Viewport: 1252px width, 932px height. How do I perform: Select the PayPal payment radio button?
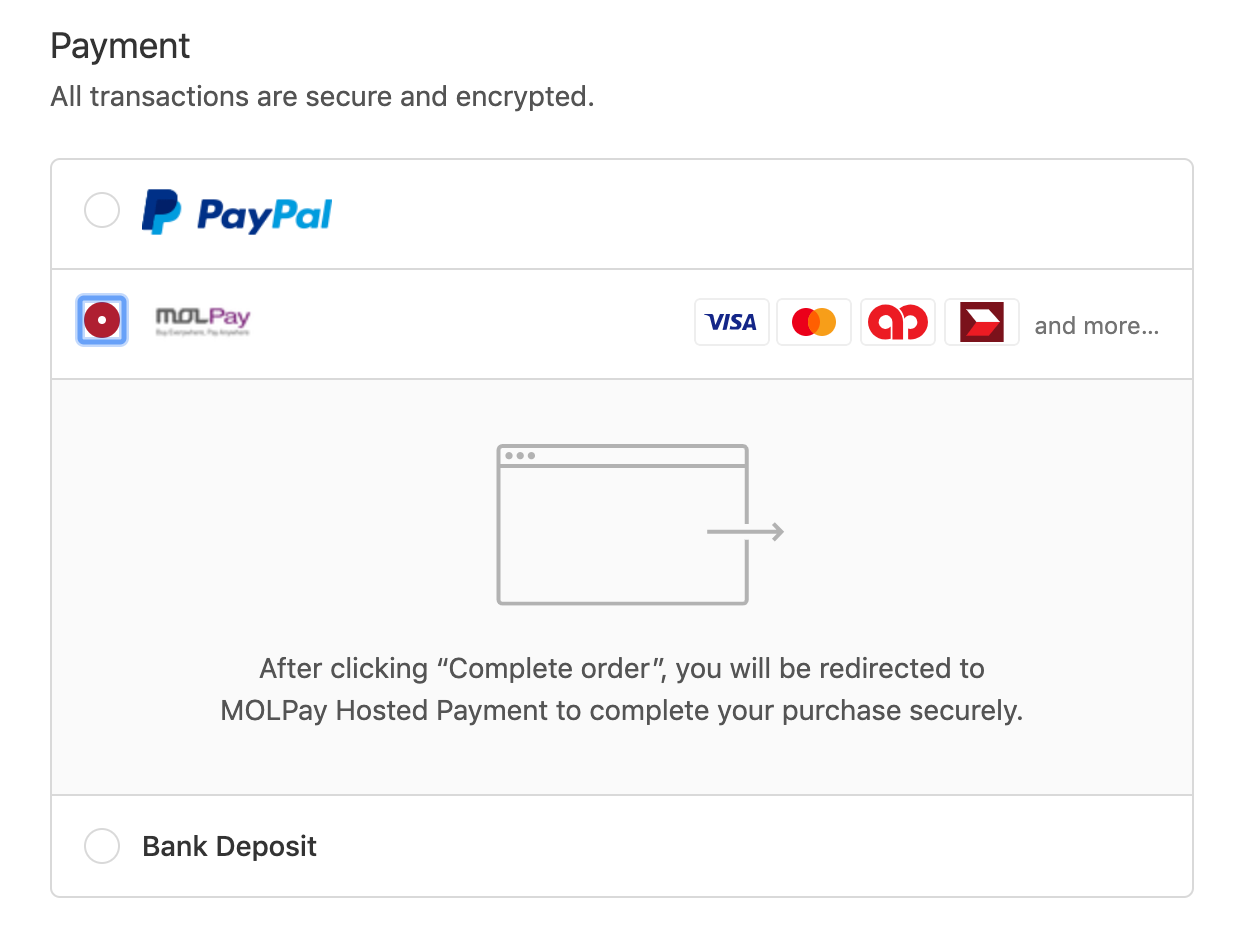tap(101, 210)
